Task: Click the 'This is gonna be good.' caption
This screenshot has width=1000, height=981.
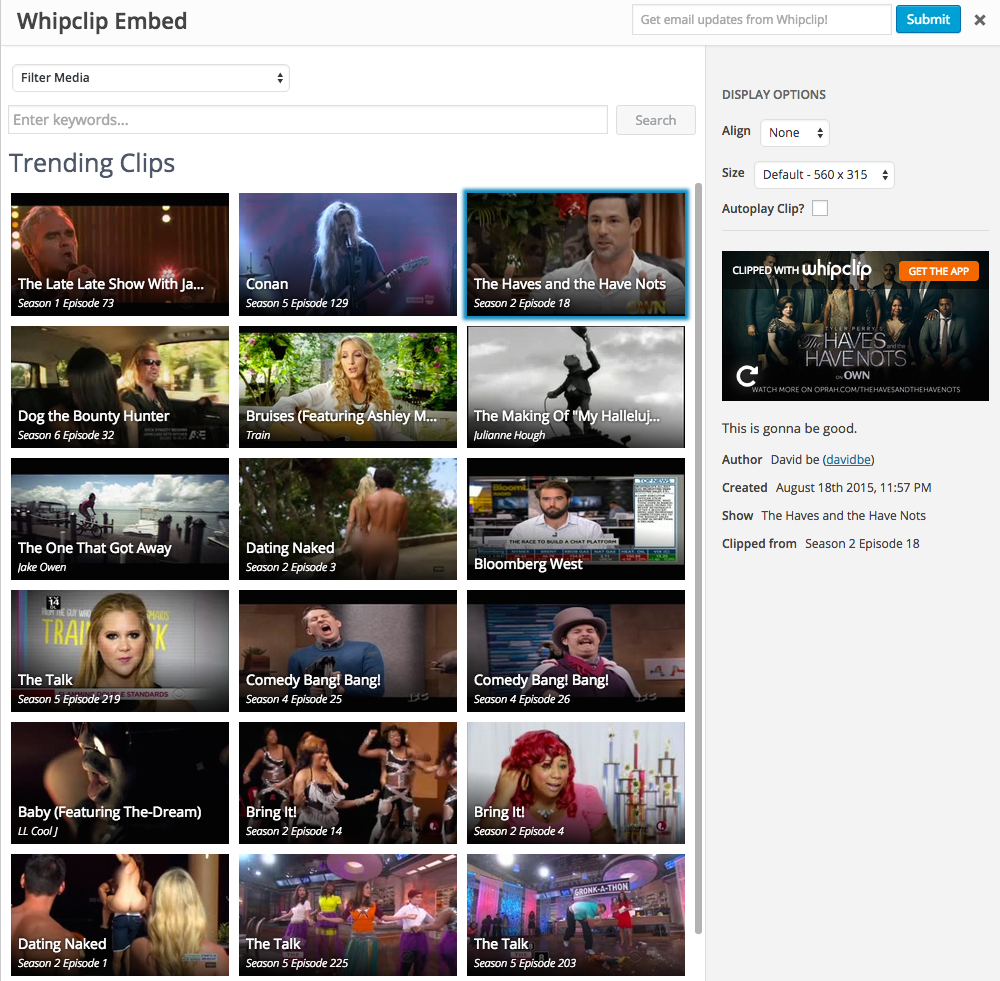Action: (790, 429)
